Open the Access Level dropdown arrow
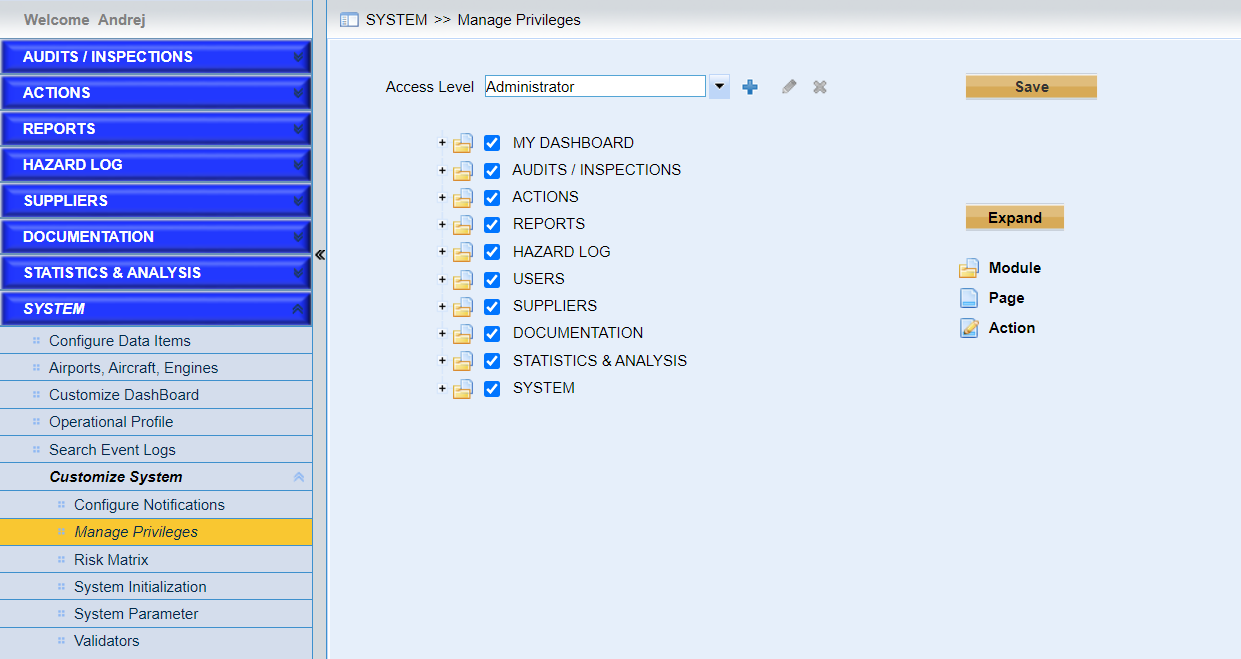This screenshot has height=659, width=1241. click(x=719, y=87)
